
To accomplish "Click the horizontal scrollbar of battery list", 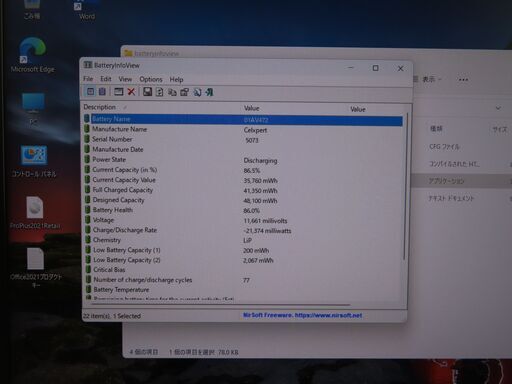I will click(220, 304).
